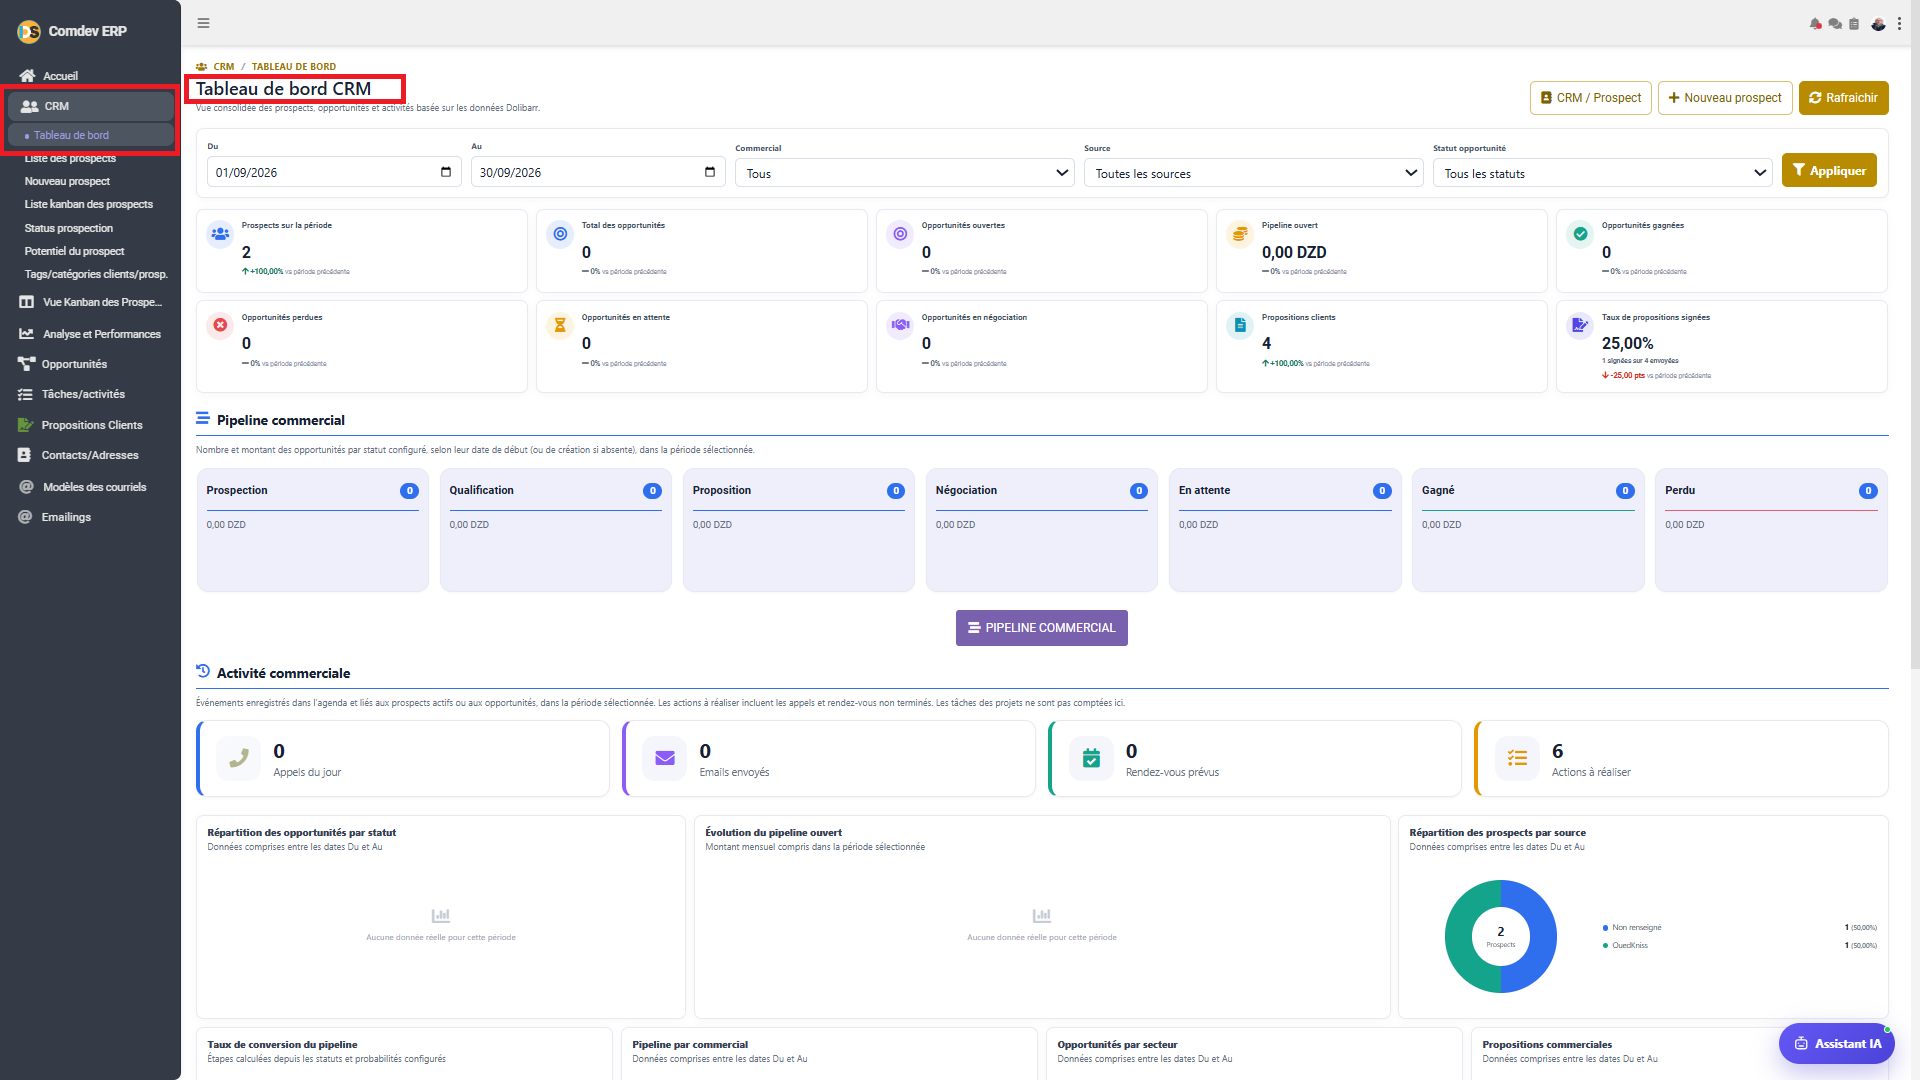The width and height of the screenshot is (1920, 1080).
Task: Click the calendar icon for Rendez-vous prévus
Action: click(1091, 759)
